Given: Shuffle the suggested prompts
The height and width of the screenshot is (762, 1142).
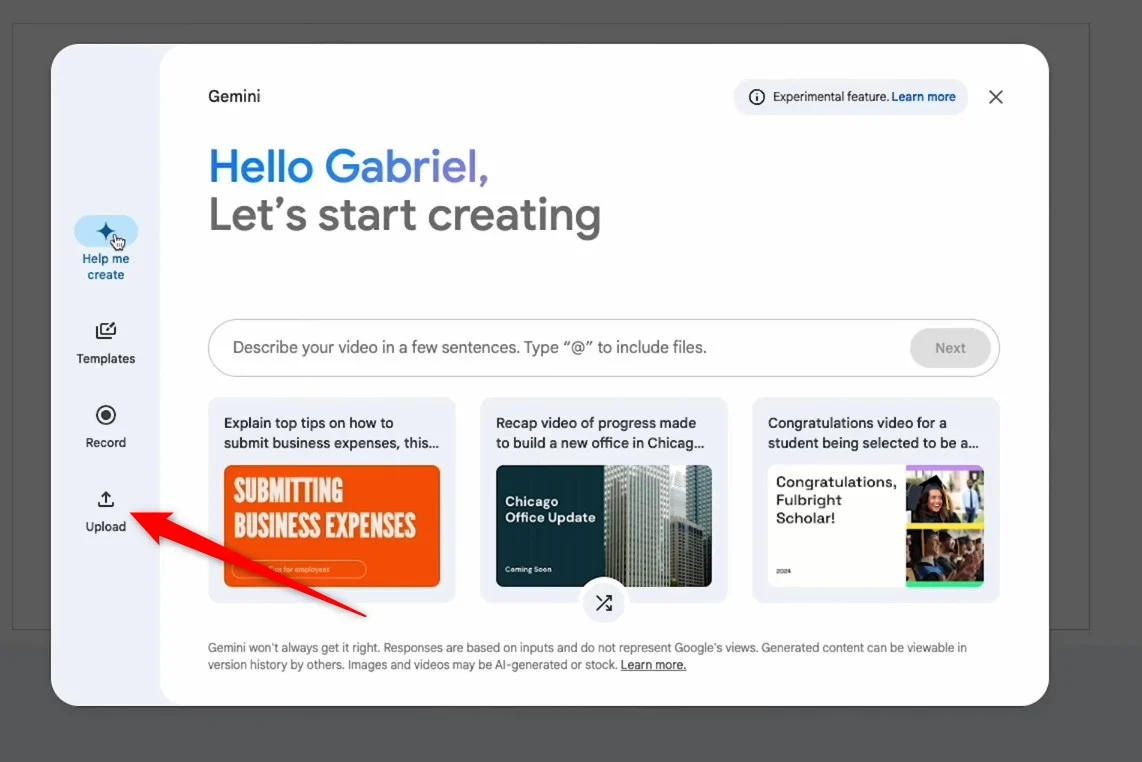Looking at the screenshot, I should tap(604, 603).
